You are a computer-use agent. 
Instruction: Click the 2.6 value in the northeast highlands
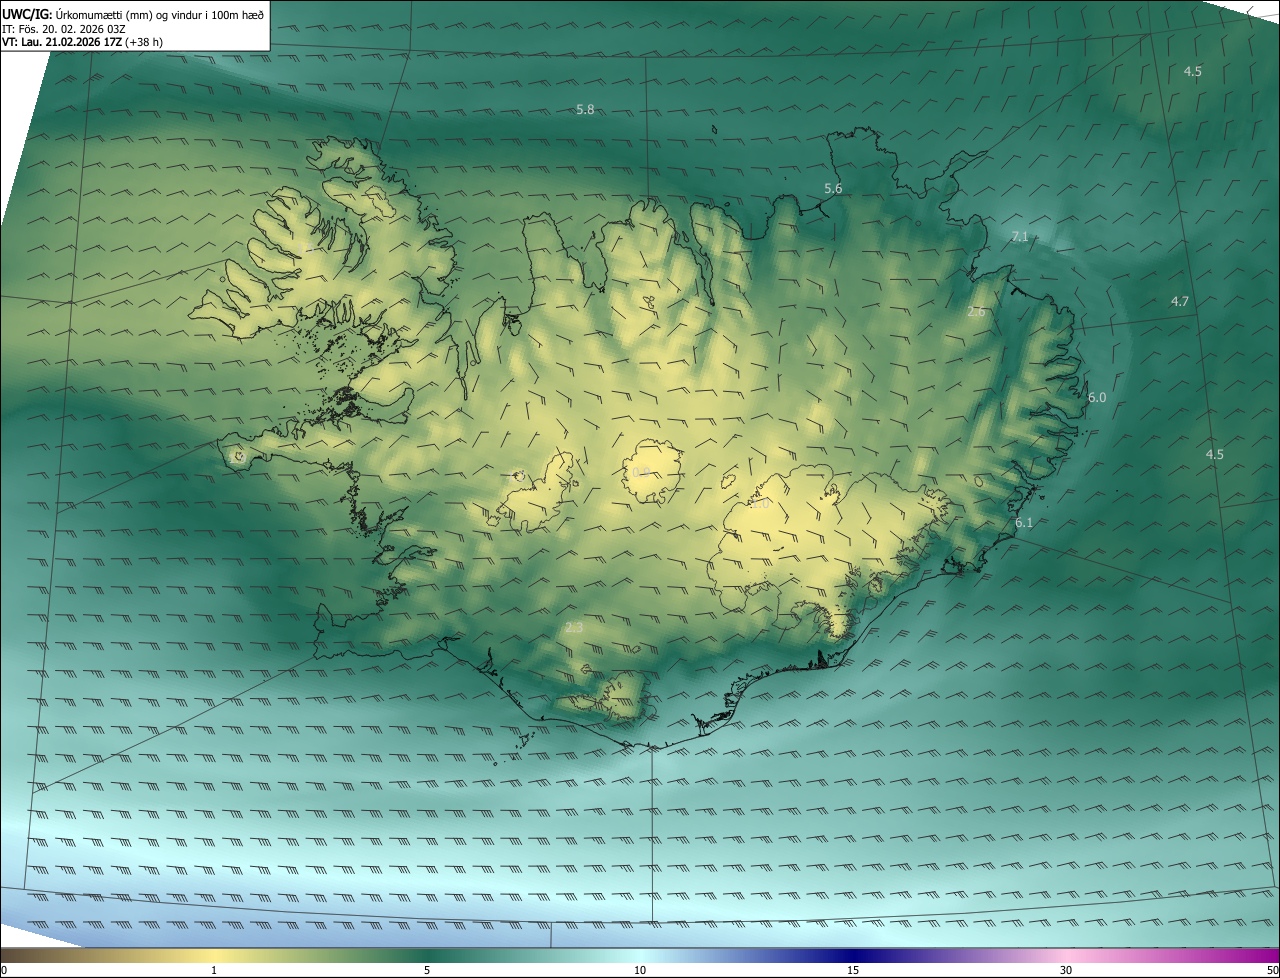[977, 311]
